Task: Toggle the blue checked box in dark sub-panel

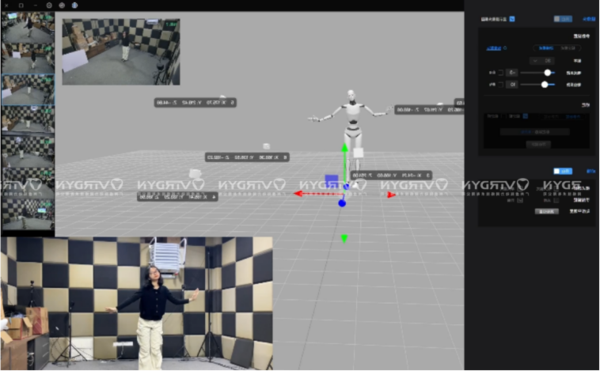Action: 525,116
